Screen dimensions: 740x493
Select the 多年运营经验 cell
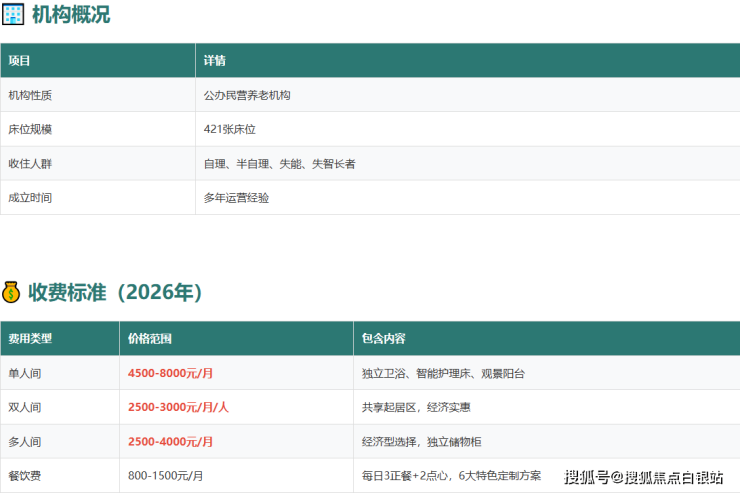tap(236, 198)
